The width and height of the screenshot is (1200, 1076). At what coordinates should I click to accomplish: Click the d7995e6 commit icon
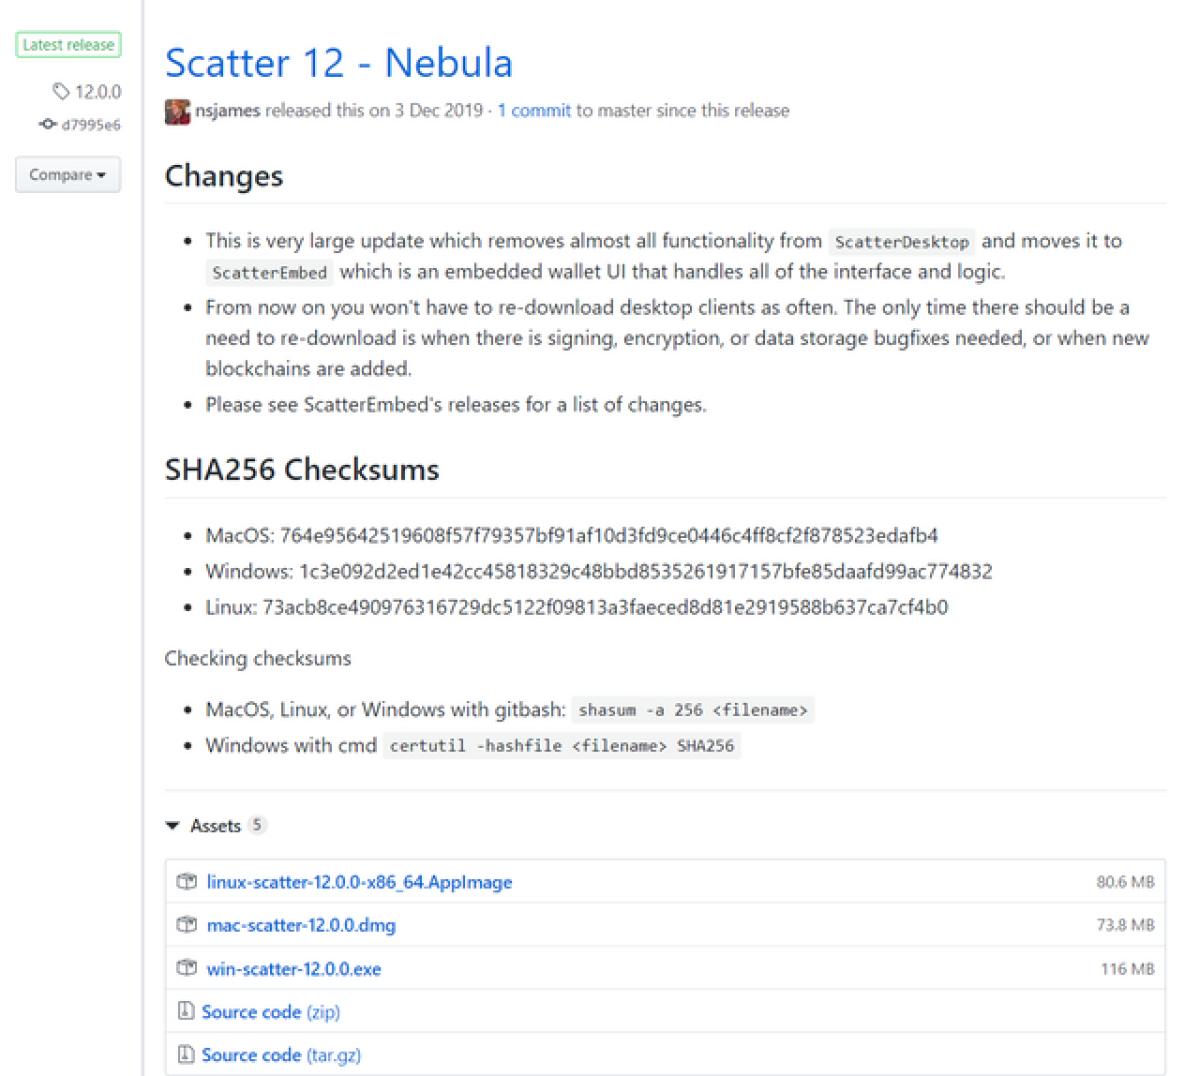(47, 125)
